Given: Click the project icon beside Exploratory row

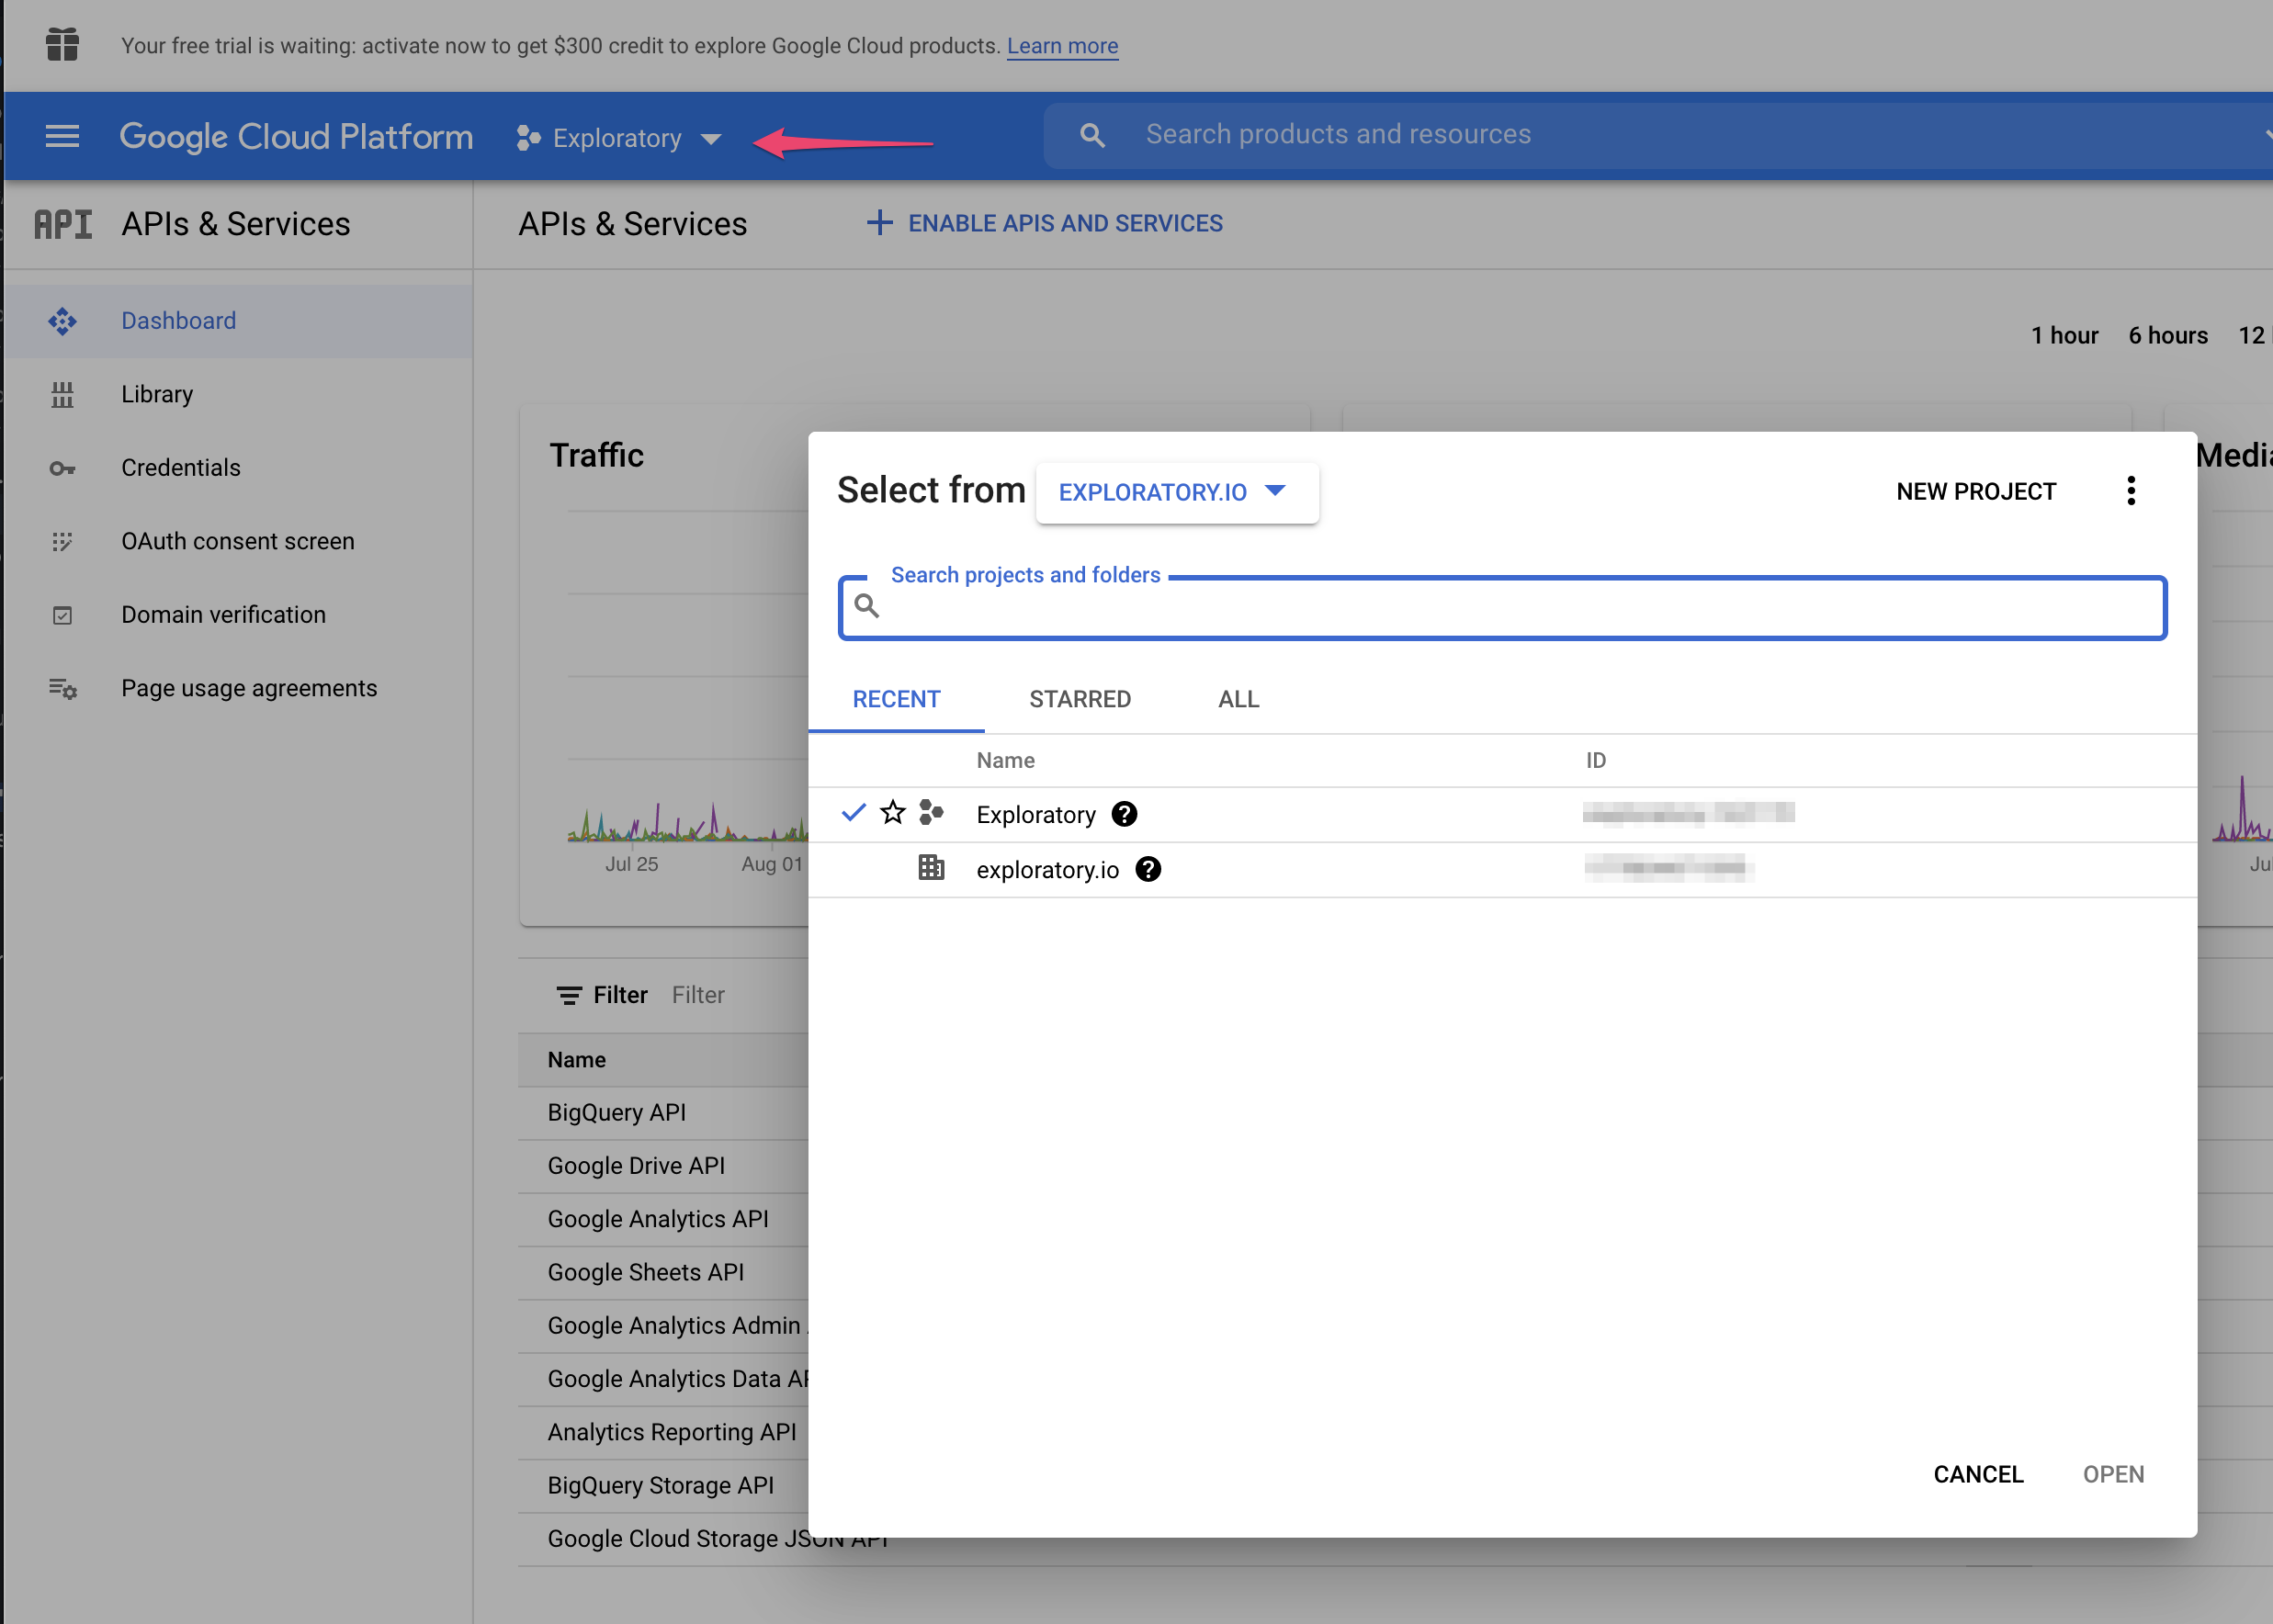Looking at the screenshot, I should (931, 812).
